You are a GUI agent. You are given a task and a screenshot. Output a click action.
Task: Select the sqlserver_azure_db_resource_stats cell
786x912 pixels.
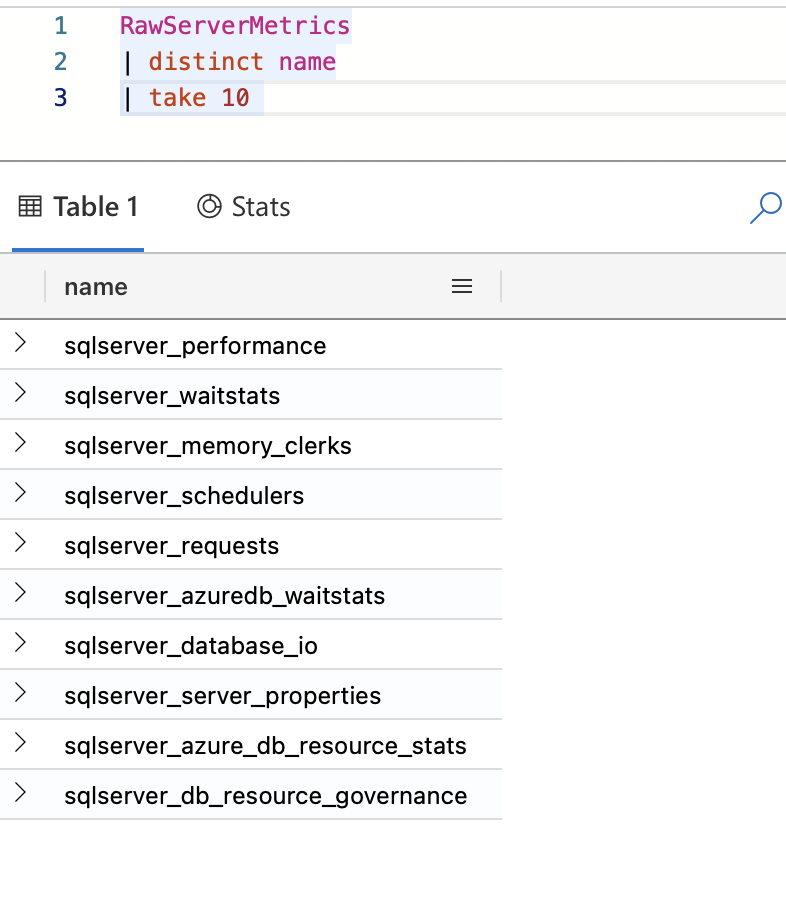(x=265, y=746)
